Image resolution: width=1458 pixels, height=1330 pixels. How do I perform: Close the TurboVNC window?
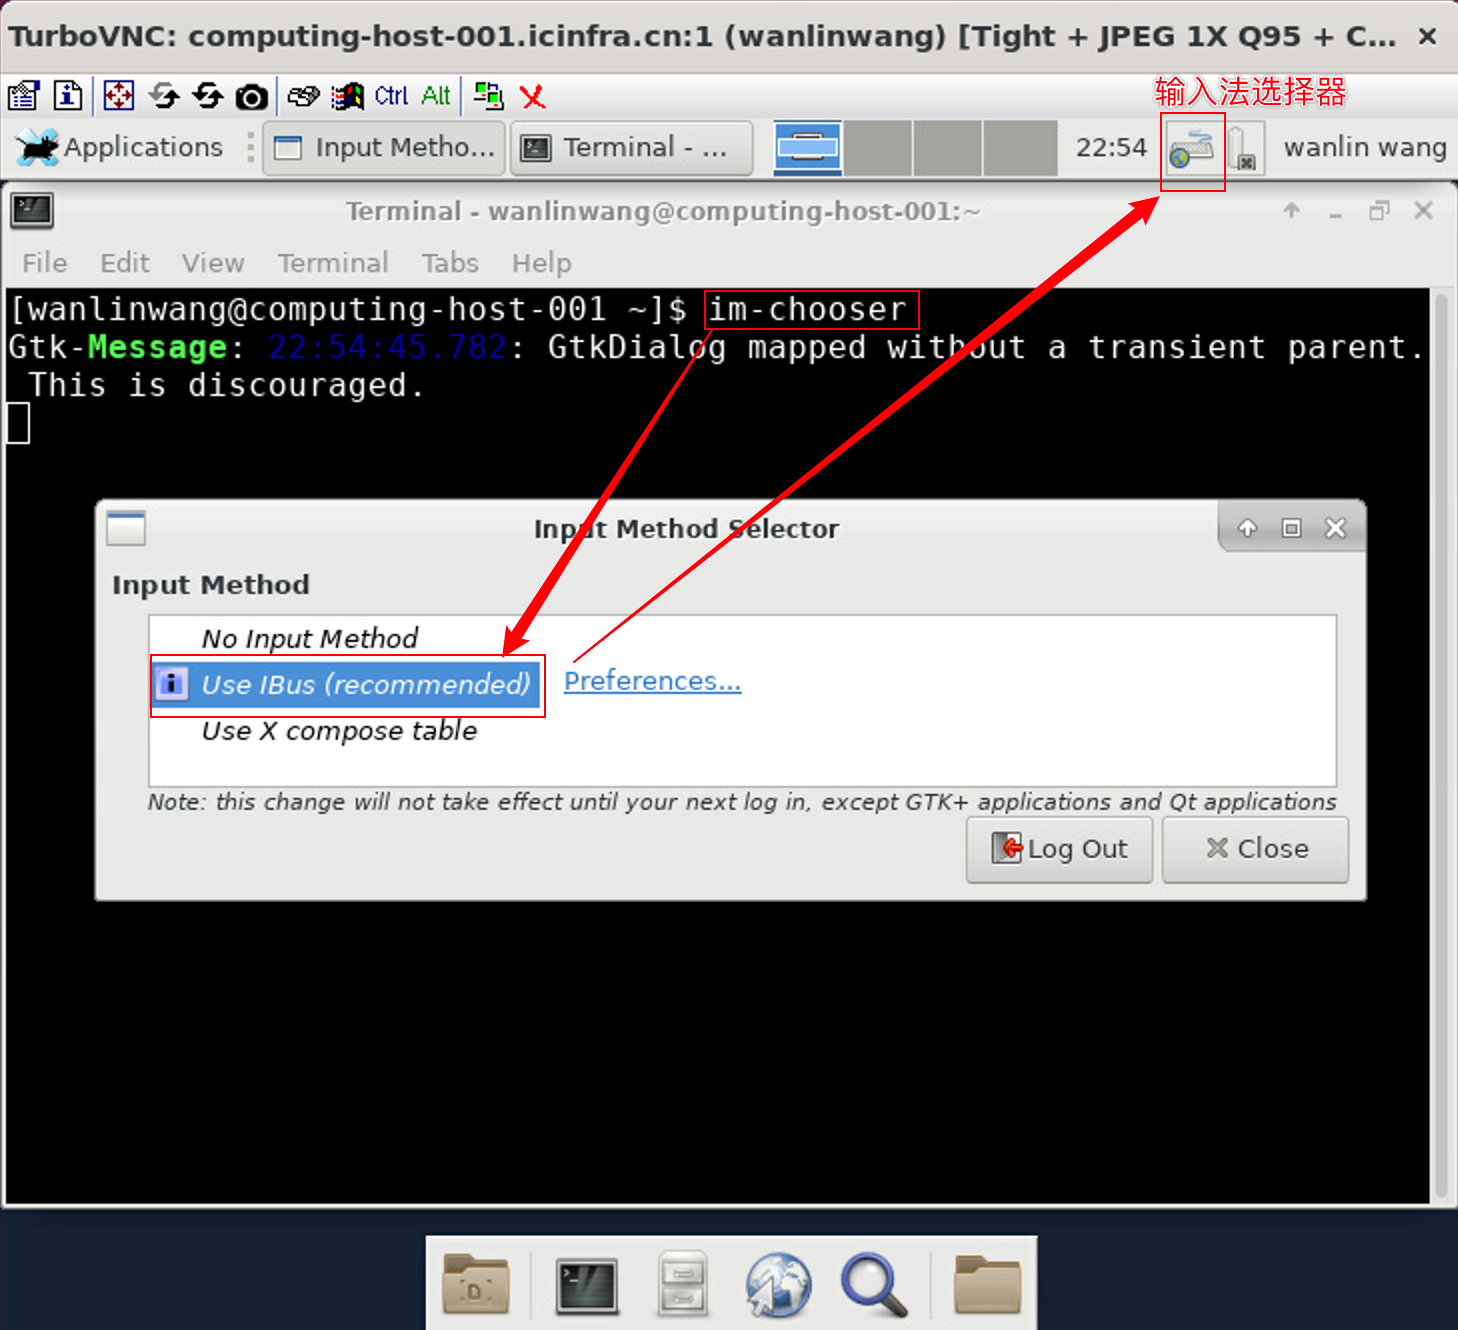pyautogui.click(x=1428, y=36)
